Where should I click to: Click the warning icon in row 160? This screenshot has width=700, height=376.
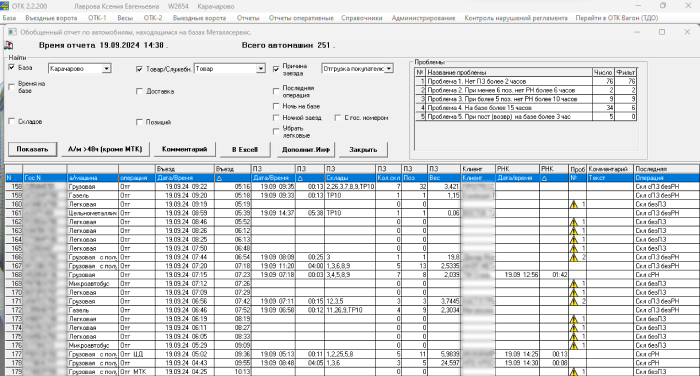pyautogui.click(x=574, y=204)
